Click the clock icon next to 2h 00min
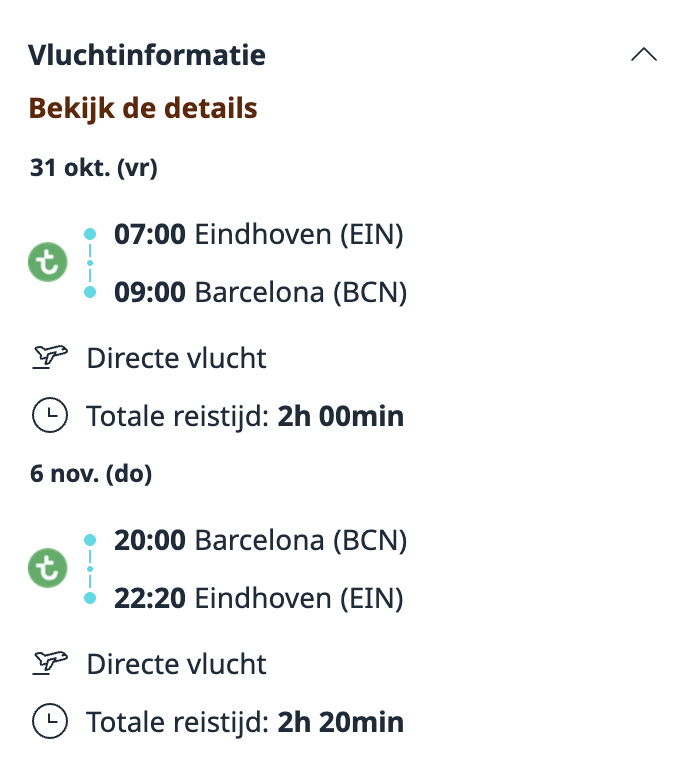Viewport: 678px width, 764px height. (x=49, y=415)
